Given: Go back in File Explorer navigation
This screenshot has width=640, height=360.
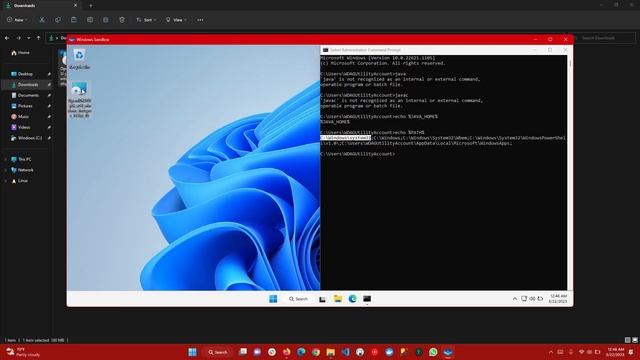Looking at the screenshot, I should click(x=7, y=38).
